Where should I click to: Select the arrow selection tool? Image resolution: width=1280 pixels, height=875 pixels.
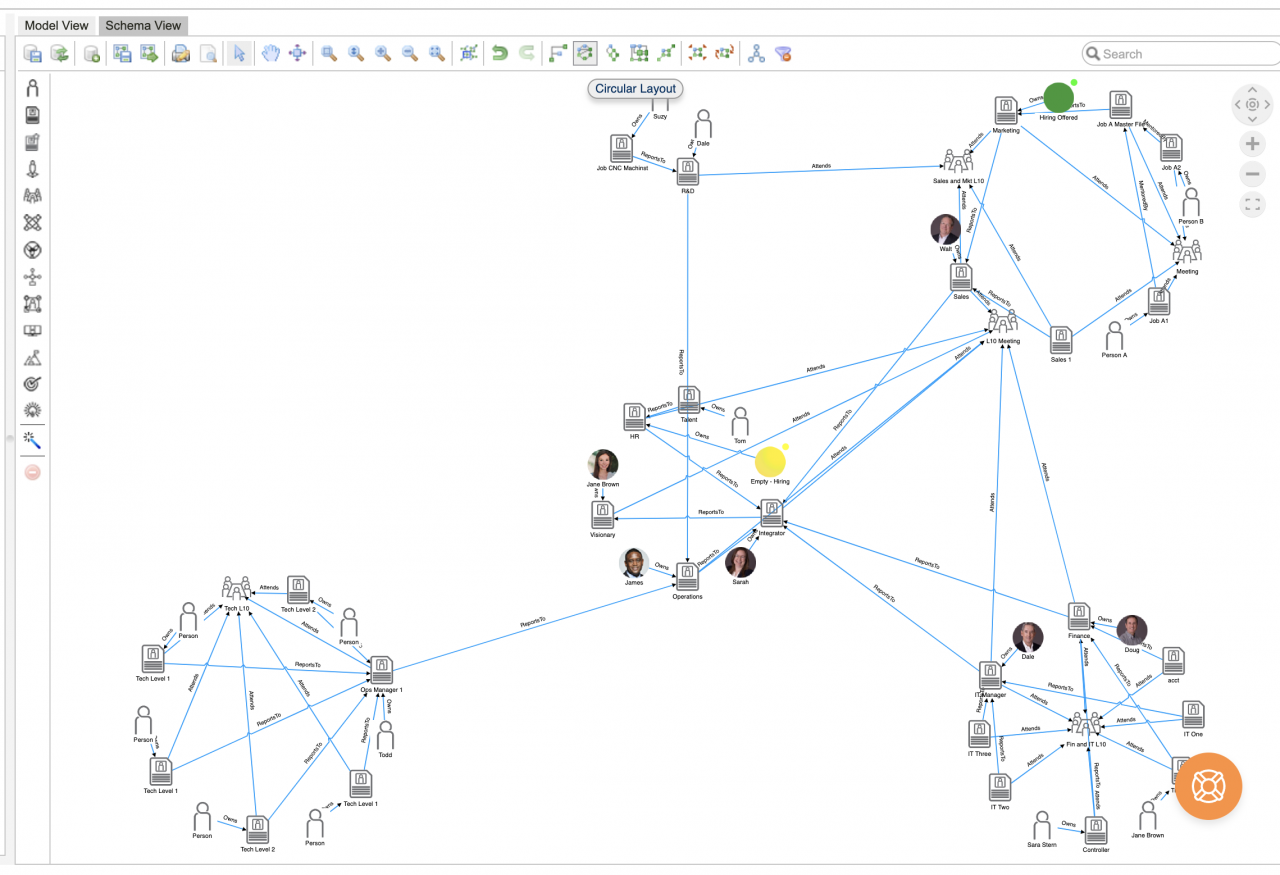[239, 53]
